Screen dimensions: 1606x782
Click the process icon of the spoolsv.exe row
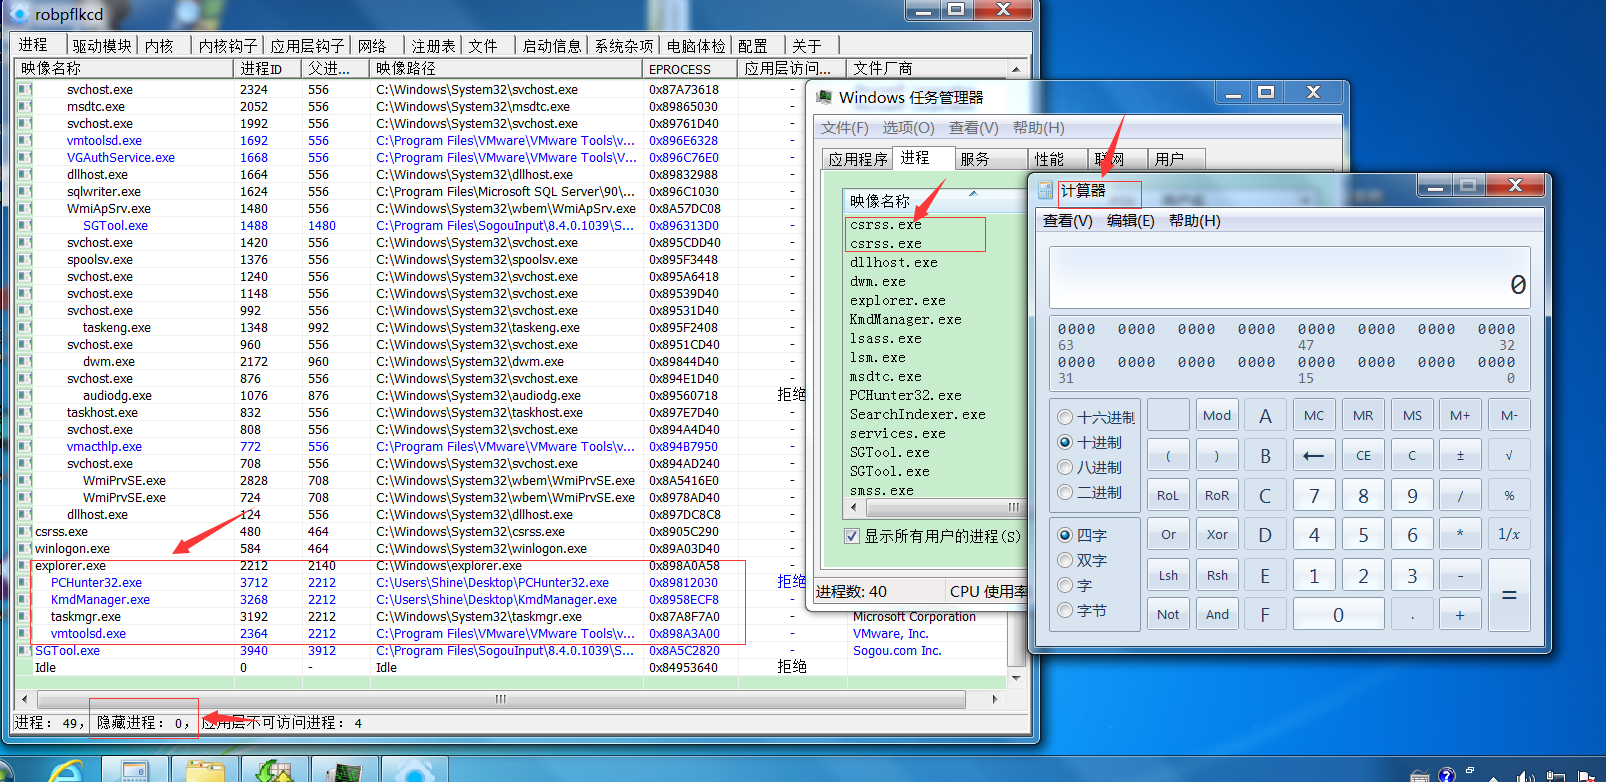(x=24, y=260)
